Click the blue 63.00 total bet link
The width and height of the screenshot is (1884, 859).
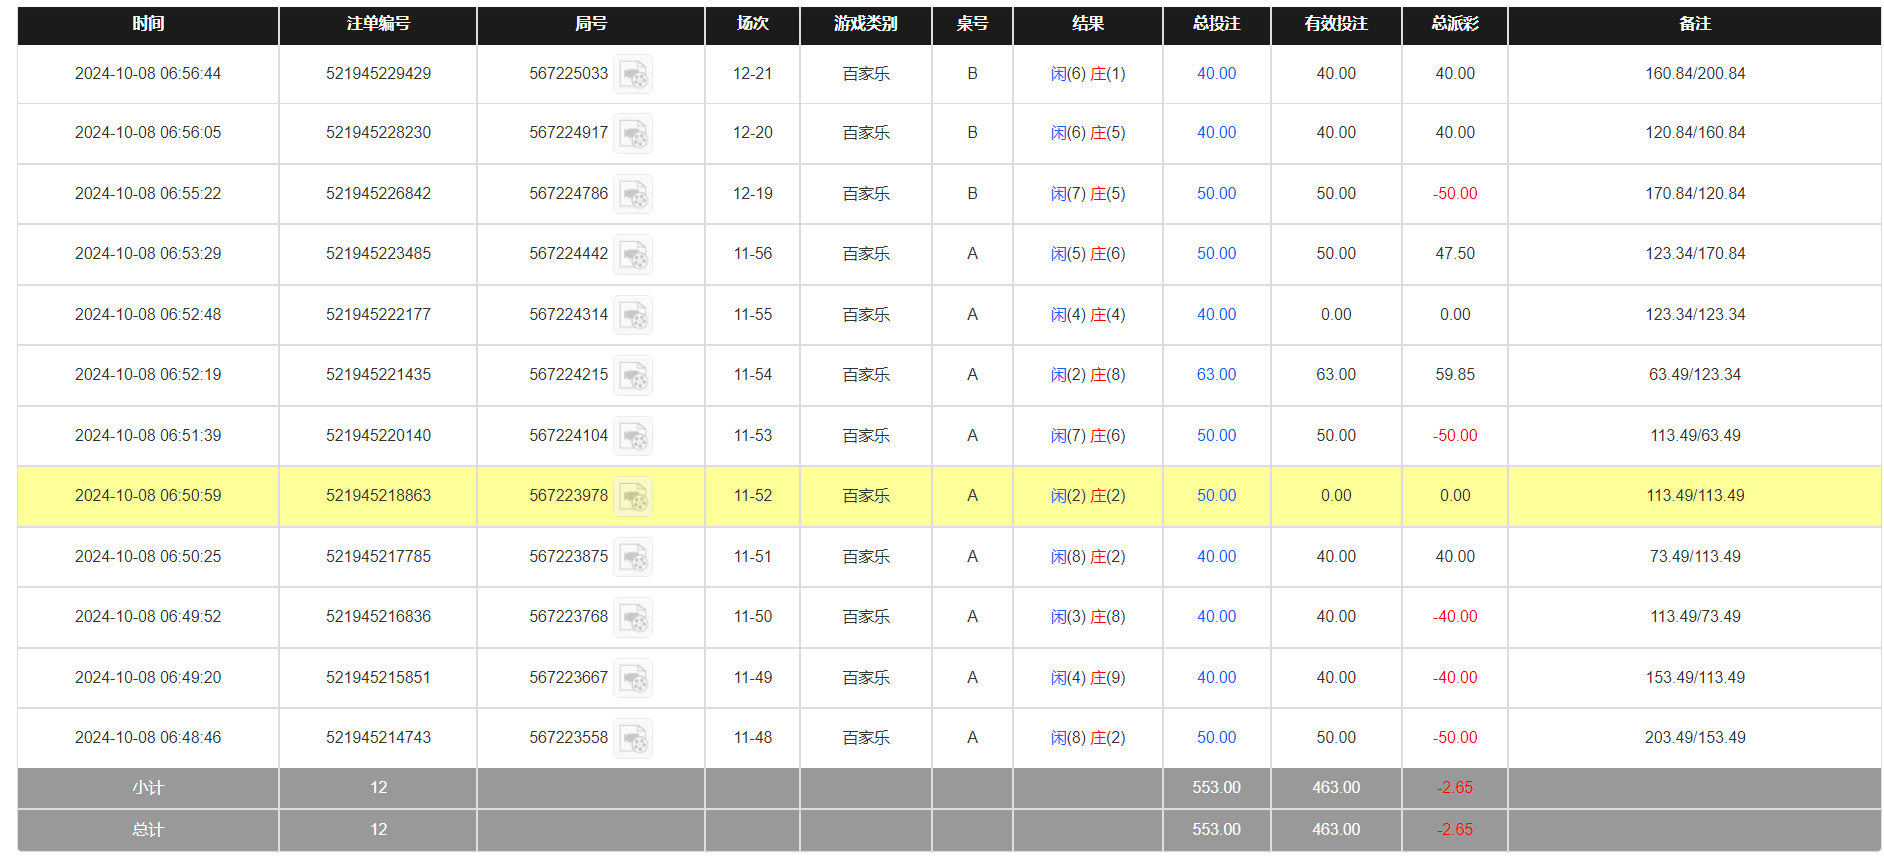click(x=1216, y=374)
